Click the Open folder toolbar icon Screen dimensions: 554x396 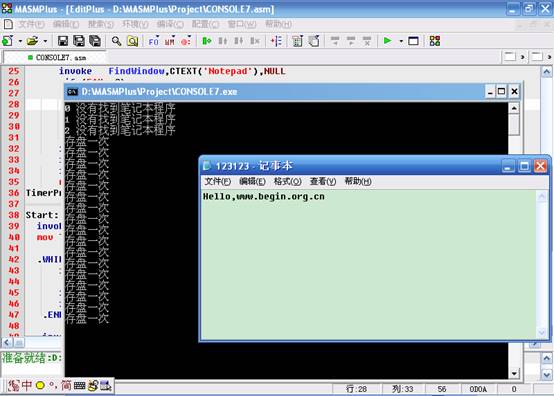[33, 41]
